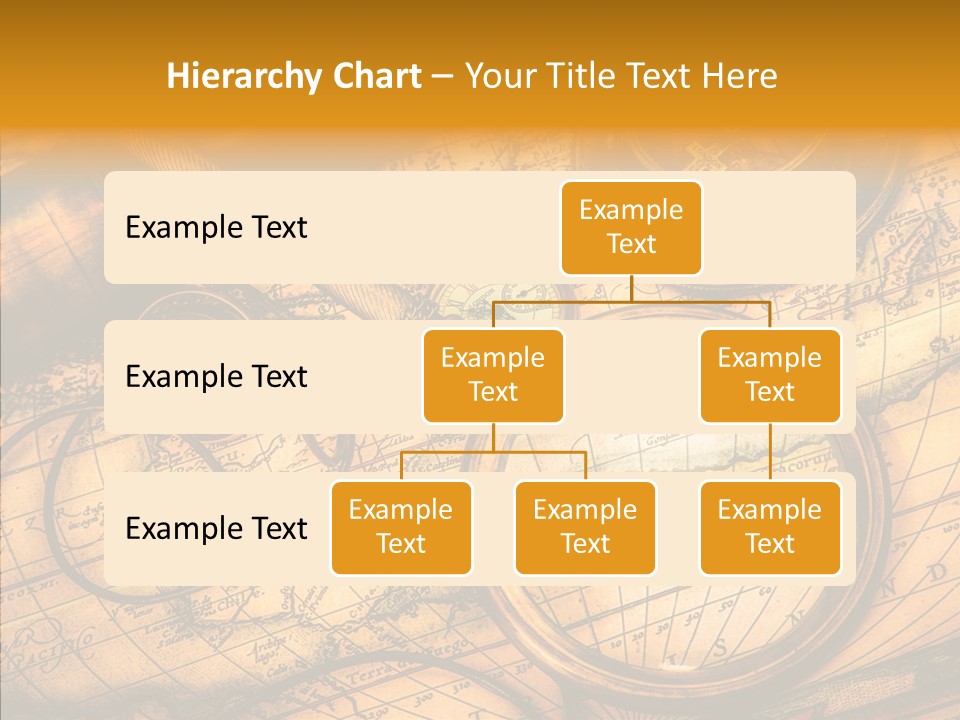The height and width of the screenshot is (720, 960).
Task: Click the horizontal connector below the top-level box
Action: [631, 301]
